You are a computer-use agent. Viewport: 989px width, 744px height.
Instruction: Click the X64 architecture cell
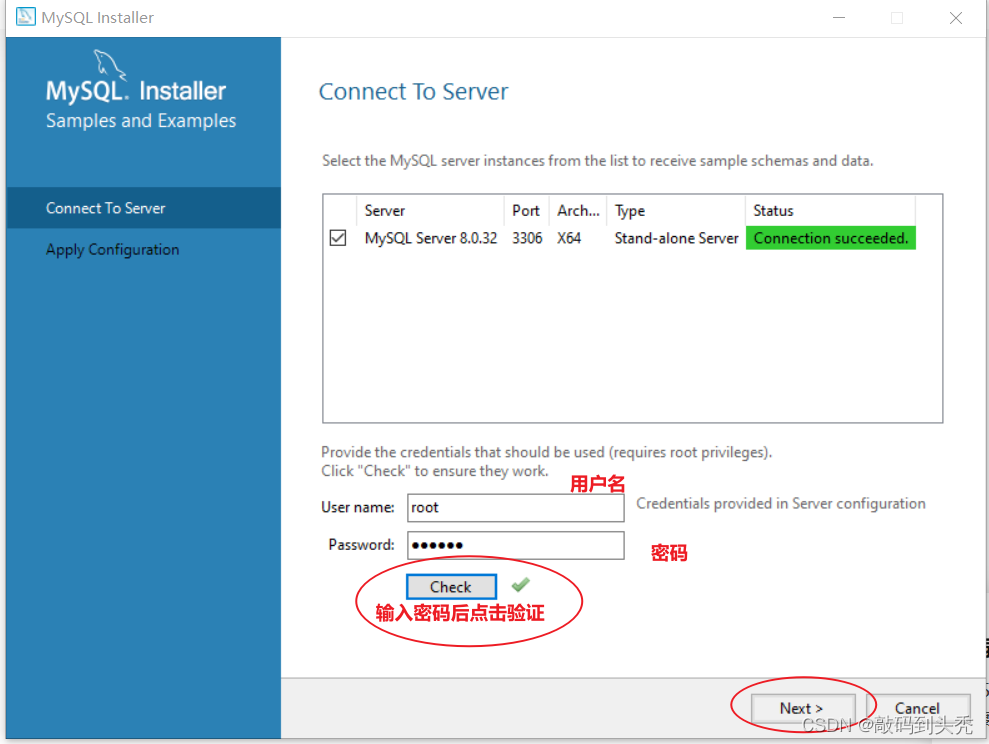(x=569, y=238)
